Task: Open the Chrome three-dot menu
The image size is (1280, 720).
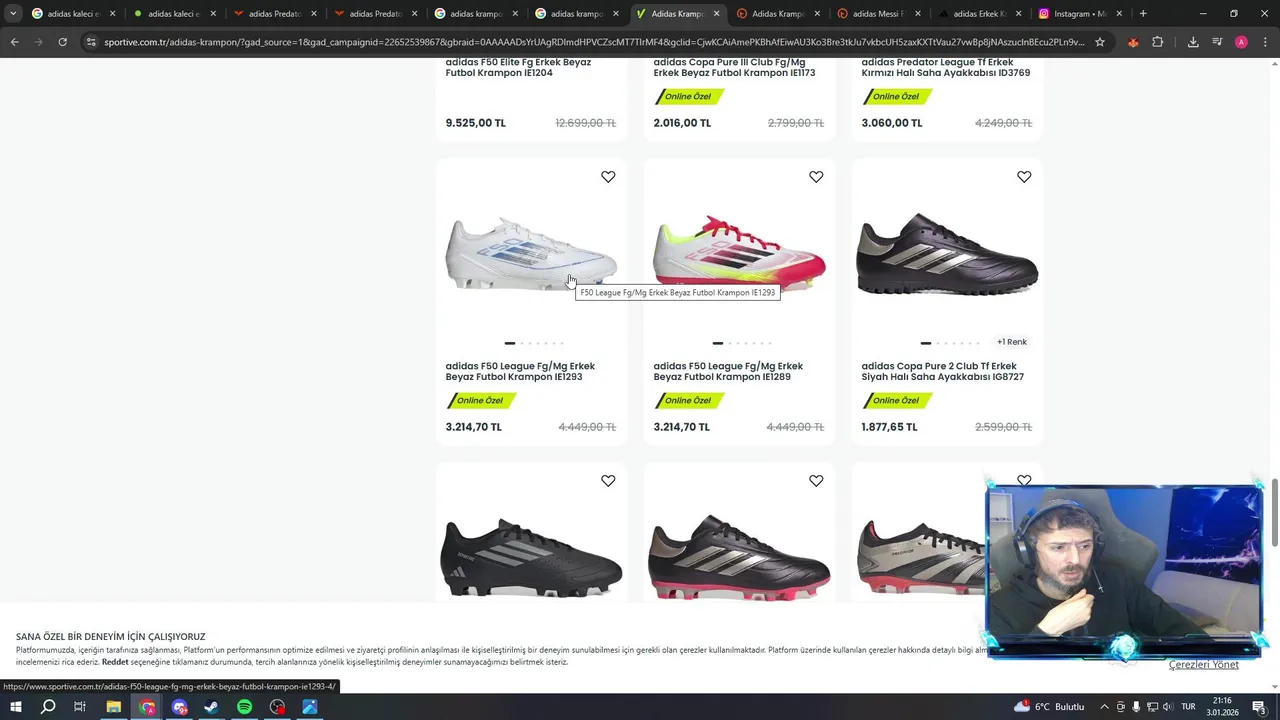Action: [1265, 42]
